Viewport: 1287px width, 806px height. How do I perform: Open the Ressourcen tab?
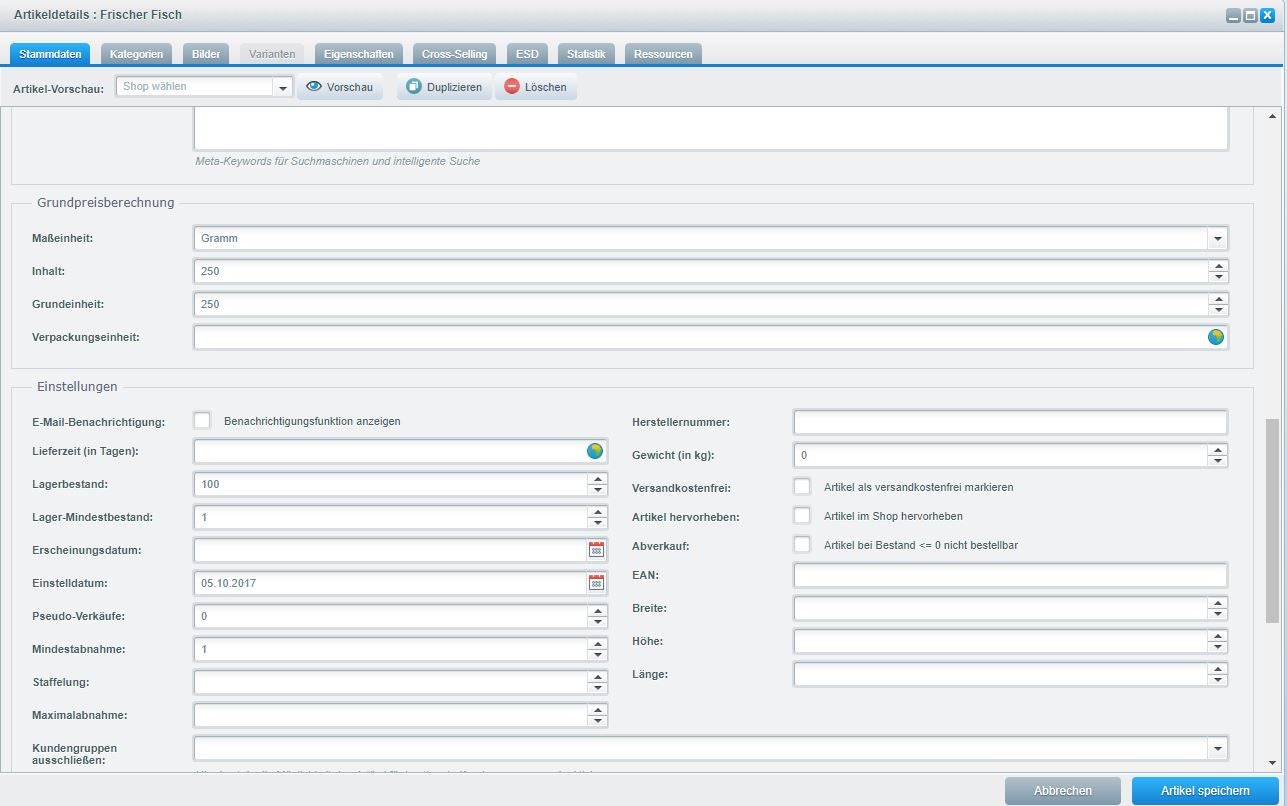[663, 54]
